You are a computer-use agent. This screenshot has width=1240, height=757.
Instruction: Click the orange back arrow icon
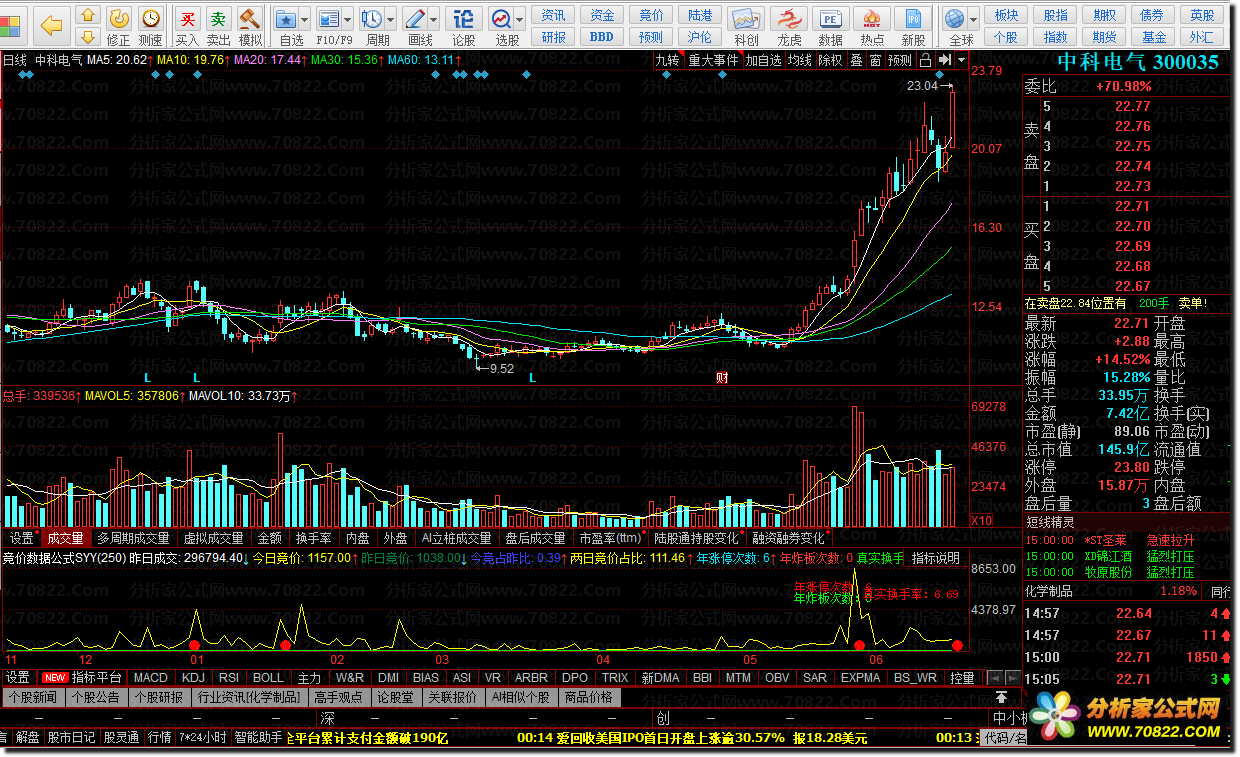click(51, 24)
